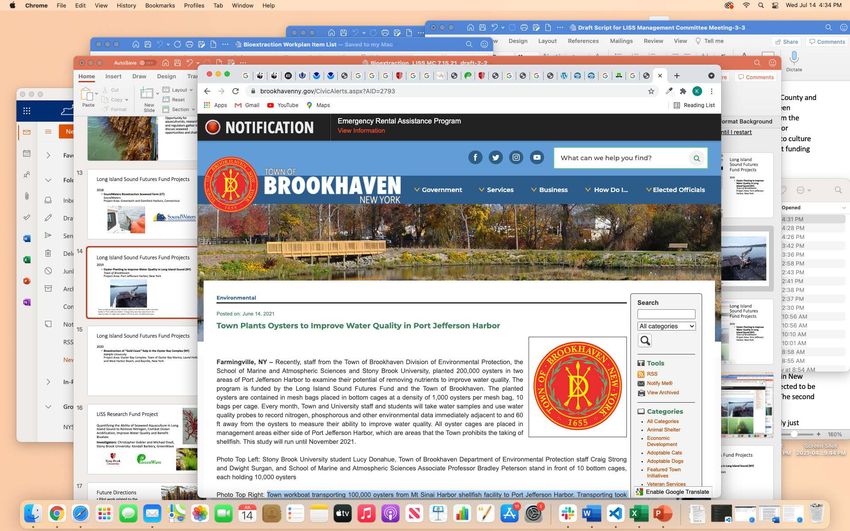Open Spotlight search in the menu bar
Image resolution: width=850 pixels, height=531 pixels.
(761, 5)
